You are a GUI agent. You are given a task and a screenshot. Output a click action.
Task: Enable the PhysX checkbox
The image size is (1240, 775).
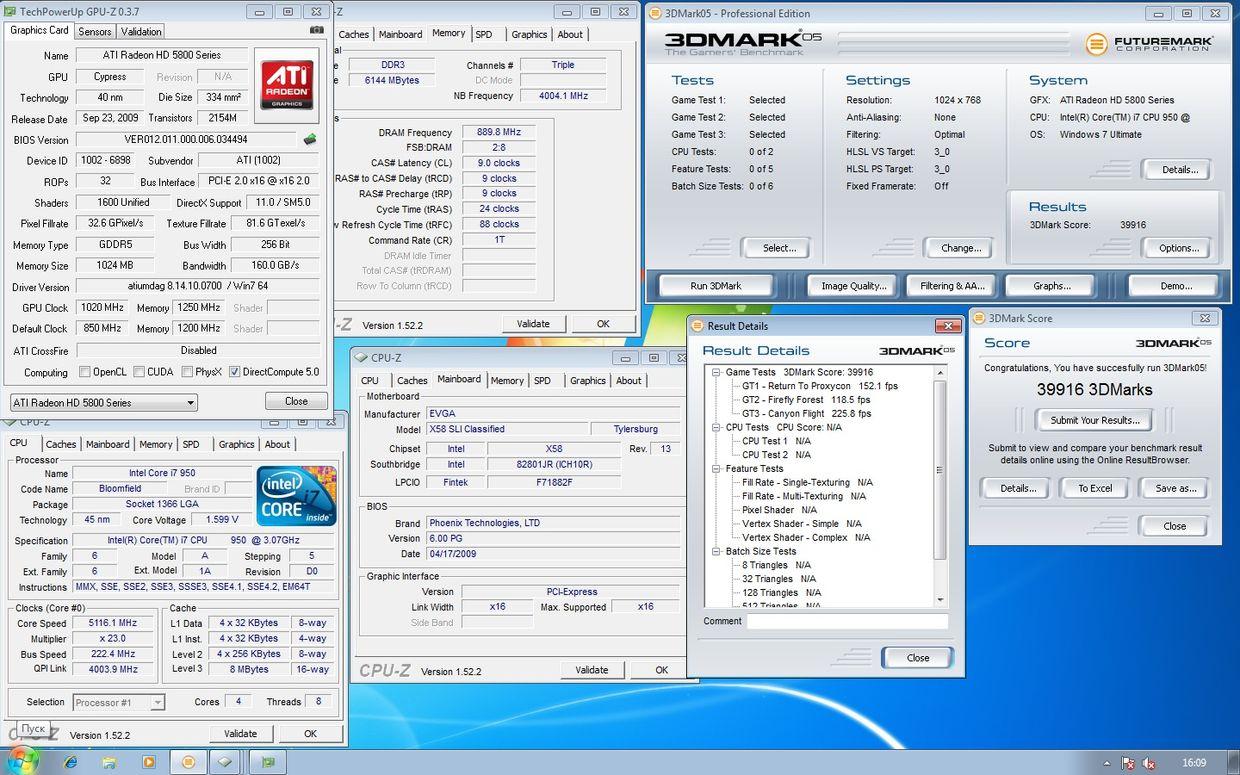187,372
